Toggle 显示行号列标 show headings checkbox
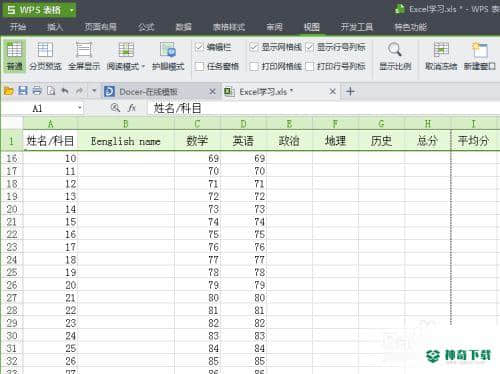Viewport: 500px width, 374px height. pyautogui.click(x=310, y=47)
